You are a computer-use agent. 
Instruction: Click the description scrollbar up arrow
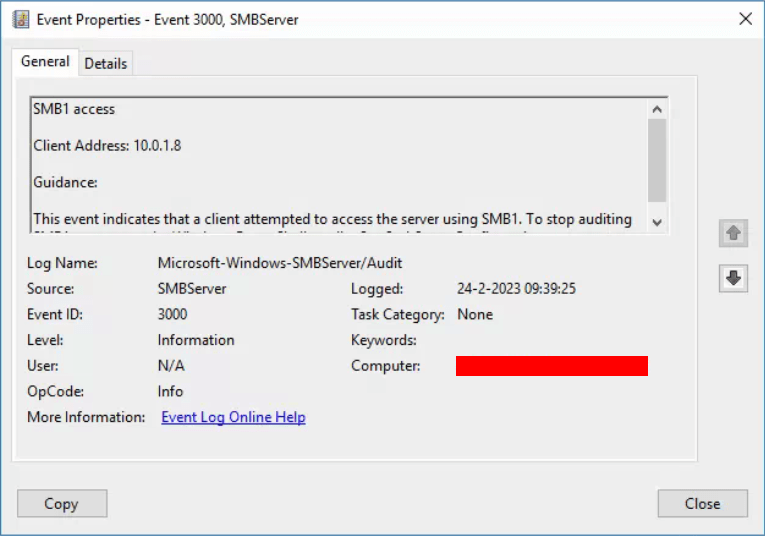point(657,108)
